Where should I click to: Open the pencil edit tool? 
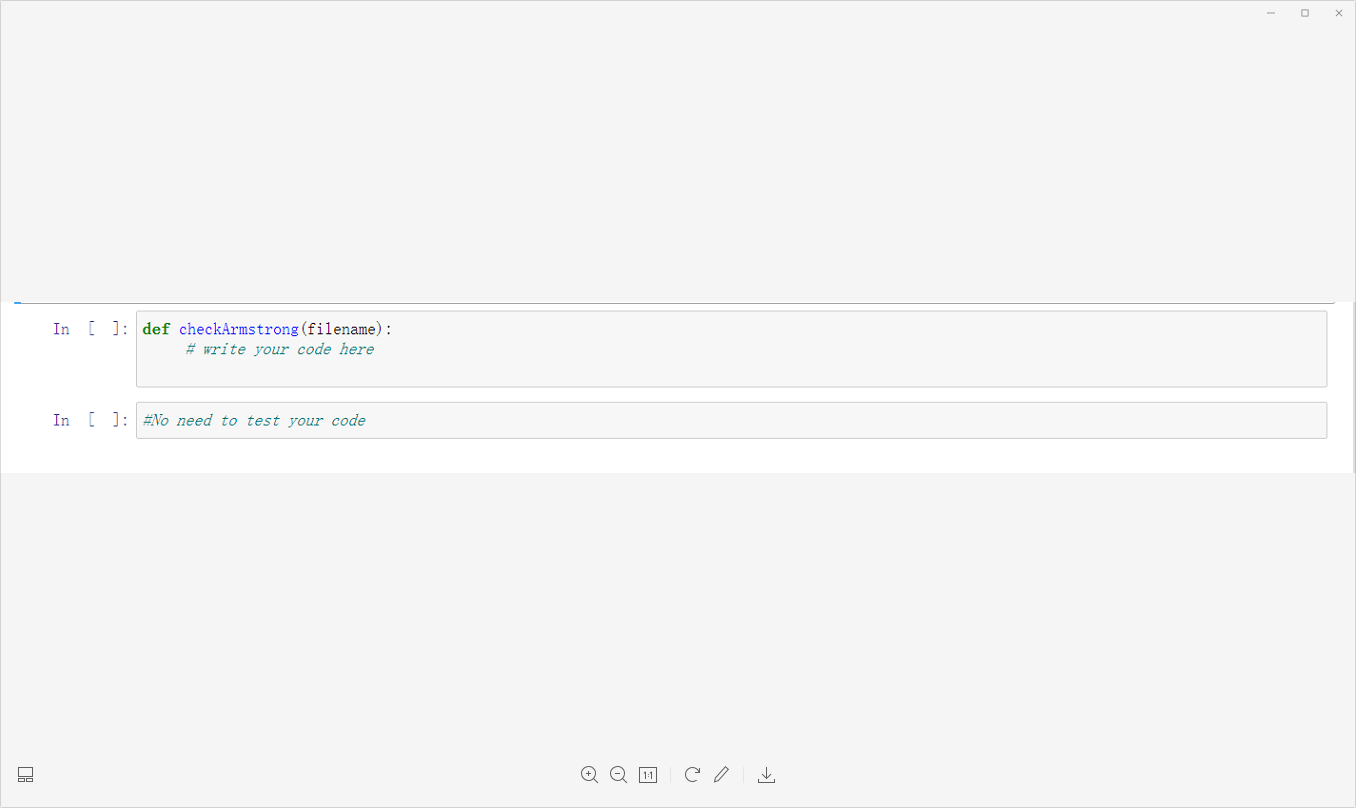click(x=721, y=775)
